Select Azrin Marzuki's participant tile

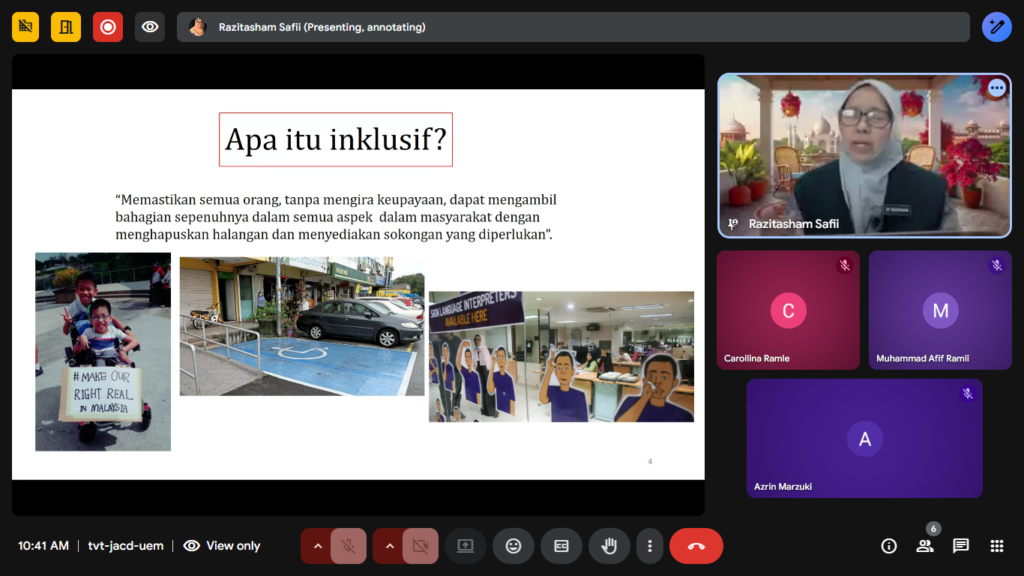(x=864, y=438)
